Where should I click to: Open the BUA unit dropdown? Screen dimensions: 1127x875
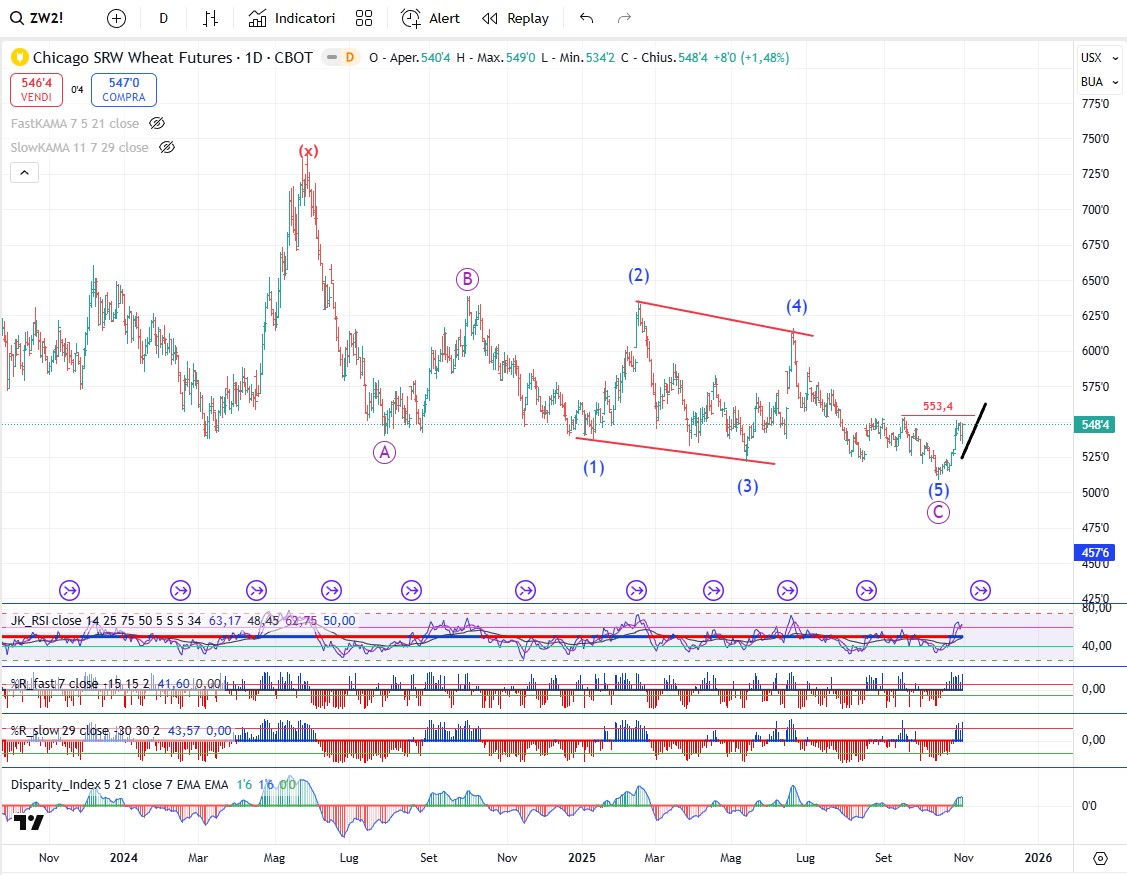click(x=1091, y=81)
